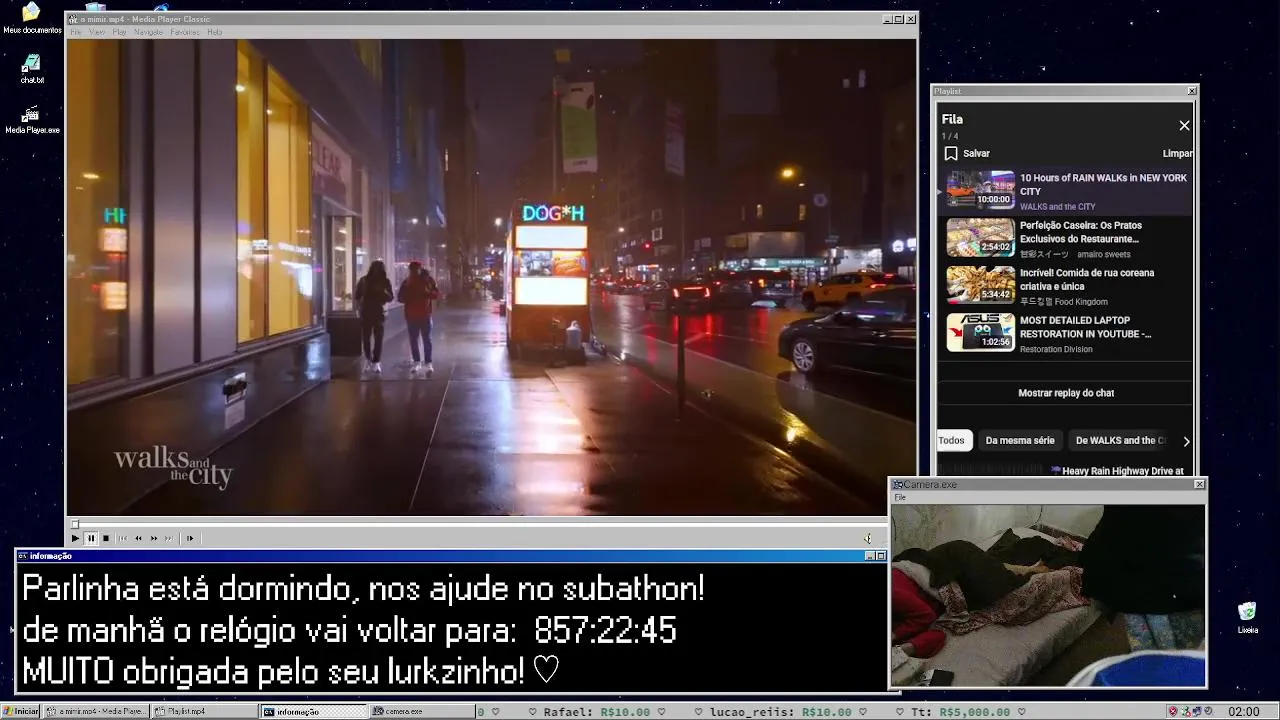This screenshot has height=720, width=1280.
Task: Click the MOST DETAILED LAPTOP RESTORATION title
Action: 1085,327
